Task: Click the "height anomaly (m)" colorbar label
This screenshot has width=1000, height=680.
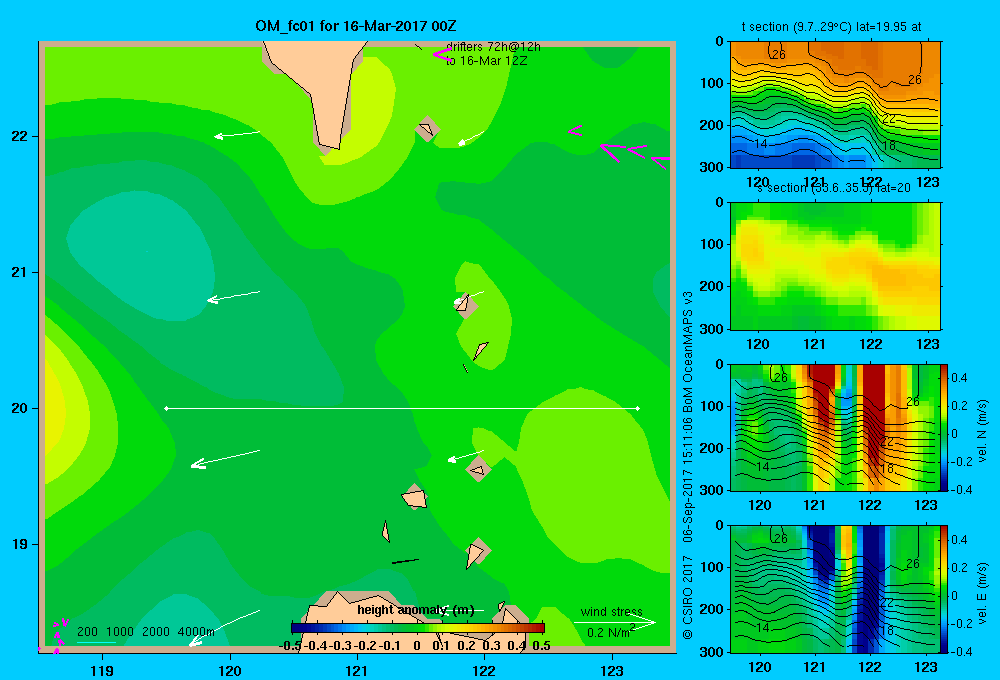Action: click(416, 610)
